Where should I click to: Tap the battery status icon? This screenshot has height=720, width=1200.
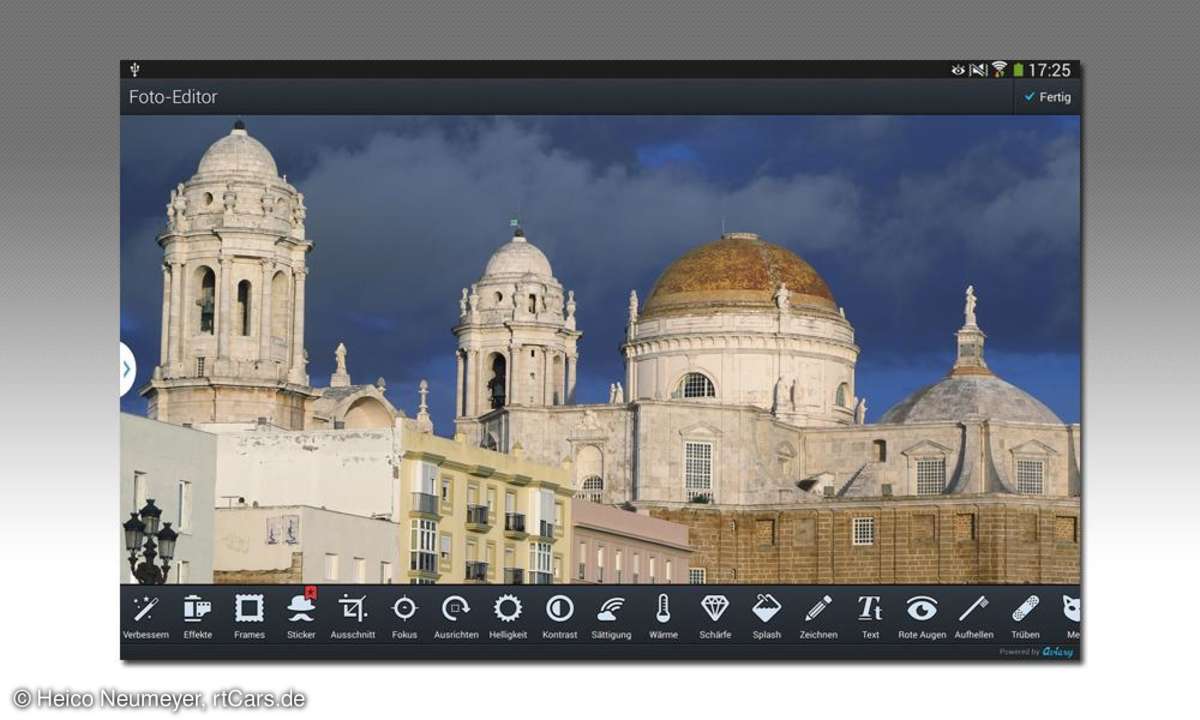pos(1018,70)
